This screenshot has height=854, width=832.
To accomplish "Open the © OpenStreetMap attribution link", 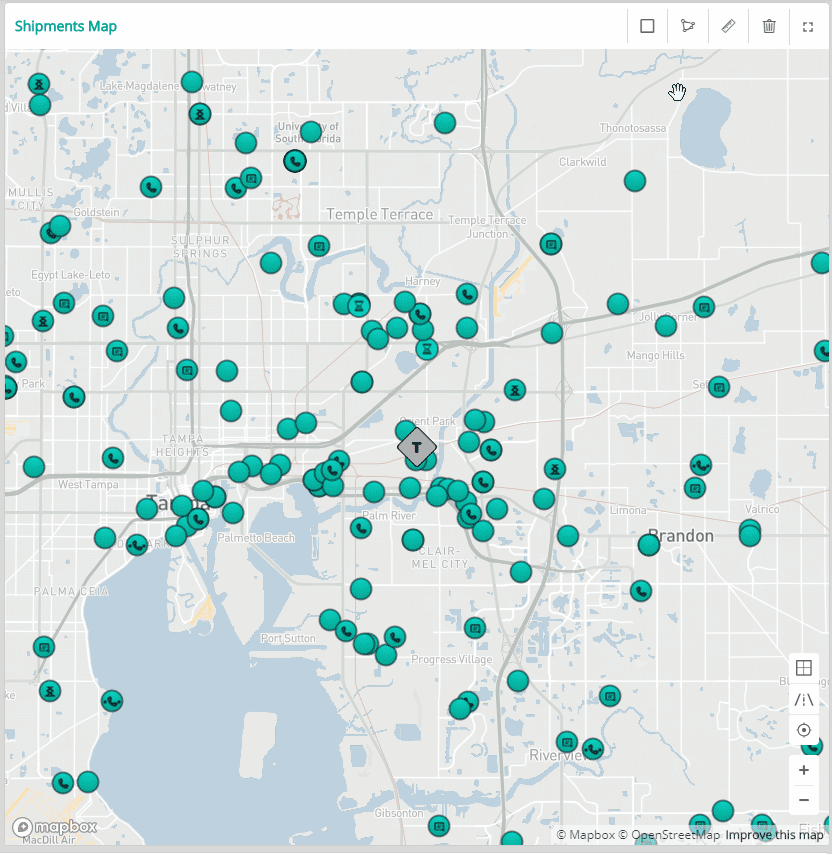I will tap(669, 835).
